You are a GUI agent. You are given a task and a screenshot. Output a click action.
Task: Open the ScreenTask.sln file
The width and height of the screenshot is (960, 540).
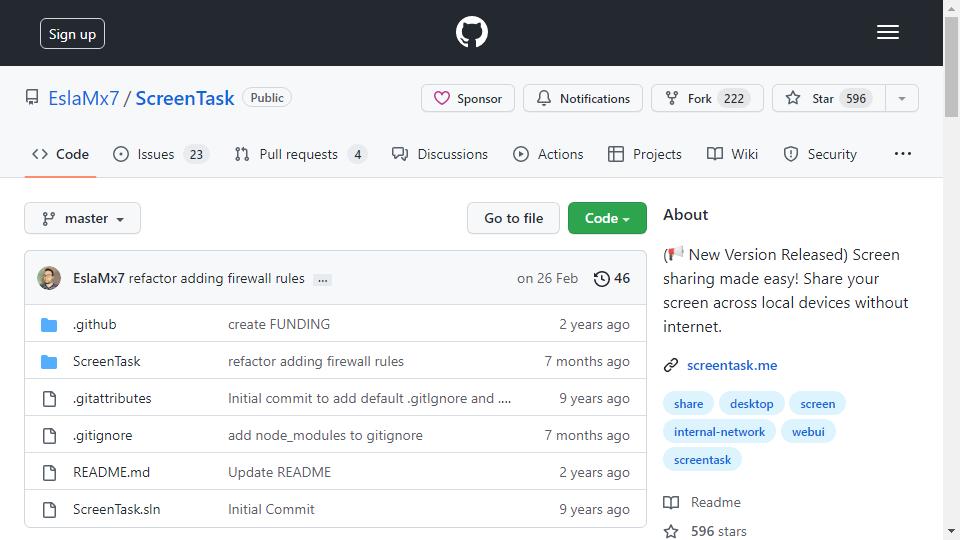coord(116,509)
